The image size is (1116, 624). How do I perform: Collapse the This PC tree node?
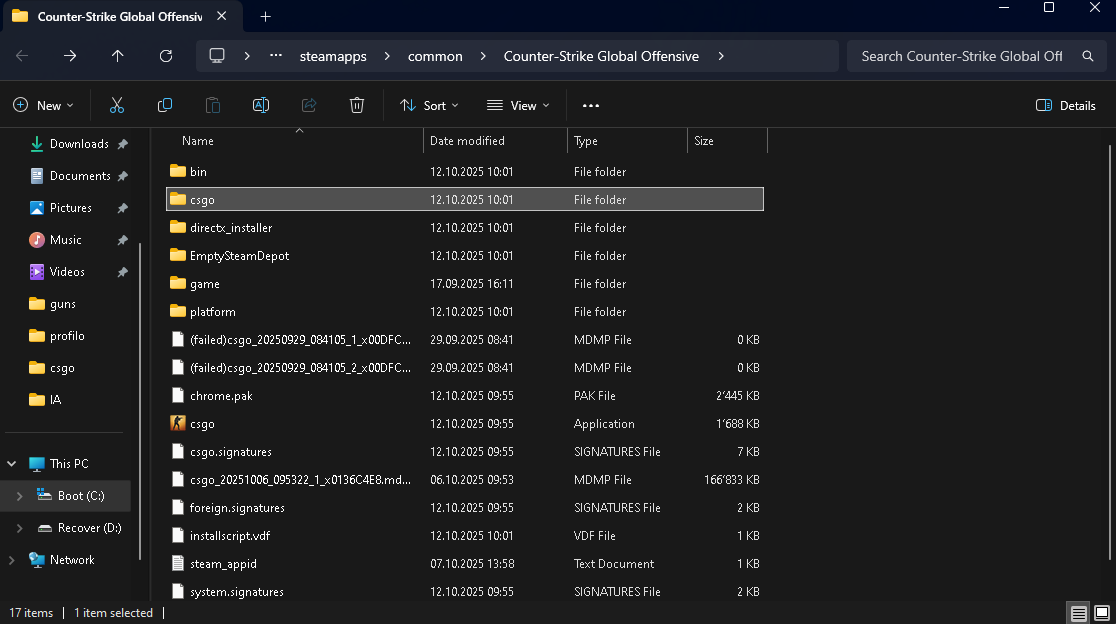pyautogui.click(x=12, y=464)
